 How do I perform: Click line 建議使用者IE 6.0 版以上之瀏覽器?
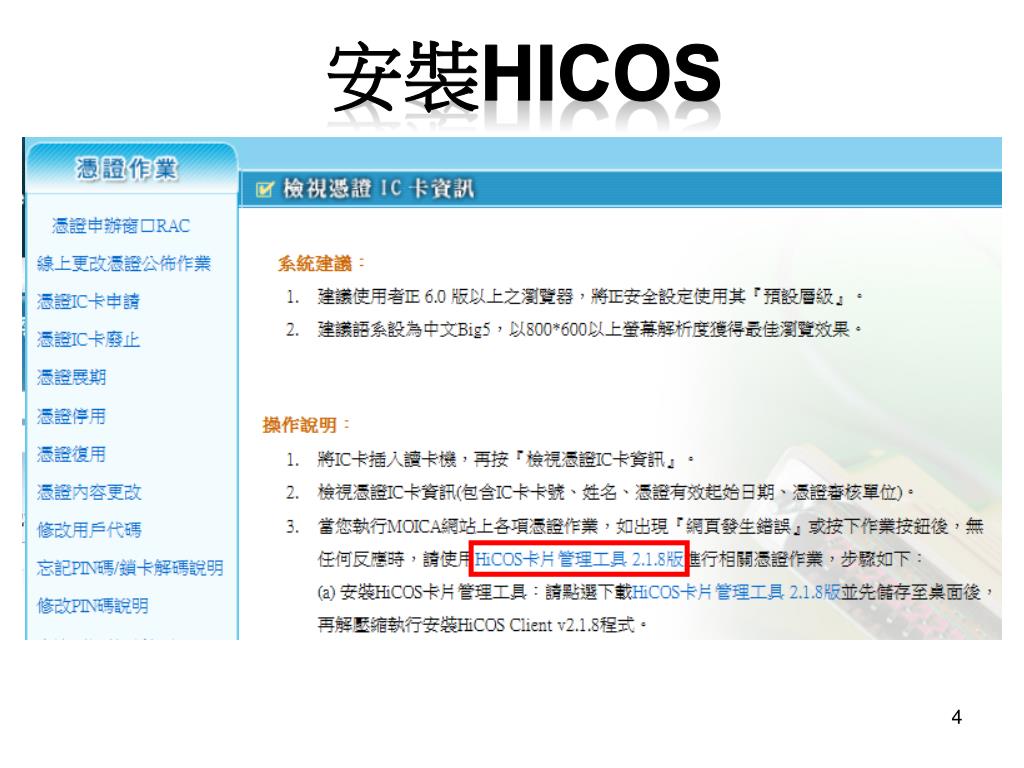click(590, 296)
